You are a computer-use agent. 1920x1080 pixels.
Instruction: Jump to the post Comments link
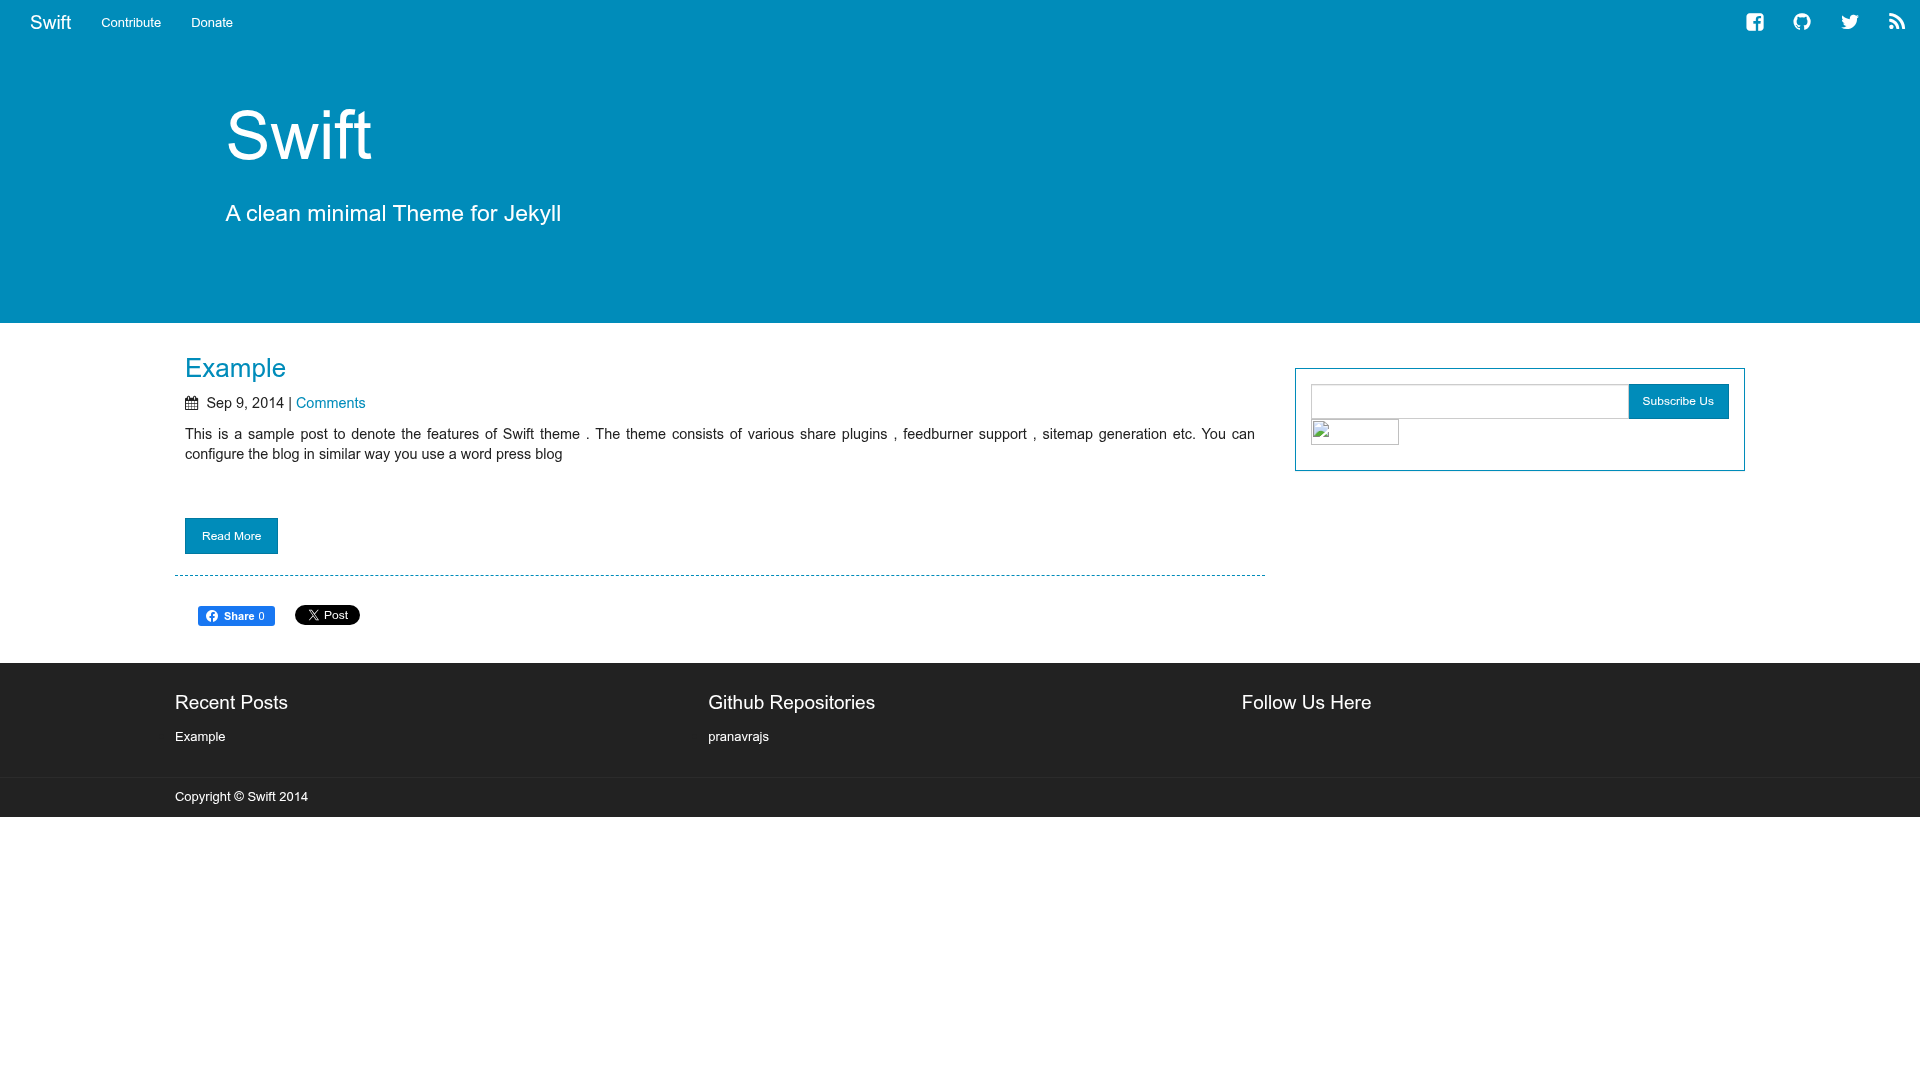point(331,403)
